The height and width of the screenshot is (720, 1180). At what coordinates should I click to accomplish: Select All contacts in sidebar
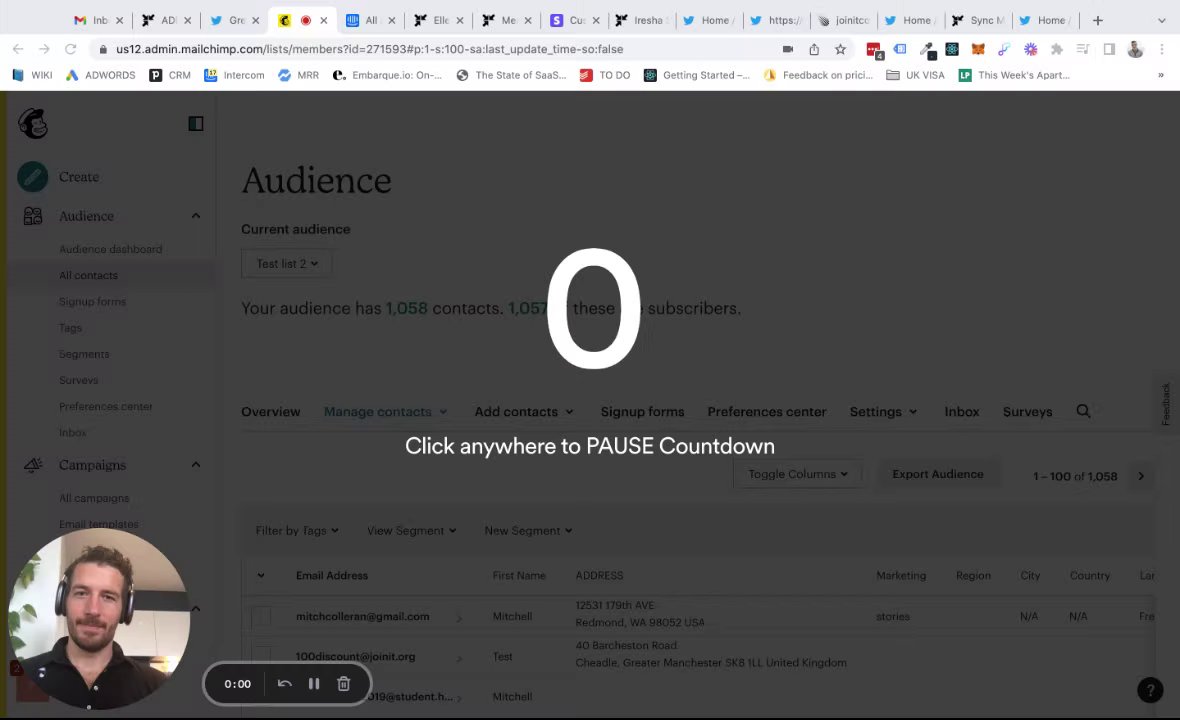(x=88, y=275)
